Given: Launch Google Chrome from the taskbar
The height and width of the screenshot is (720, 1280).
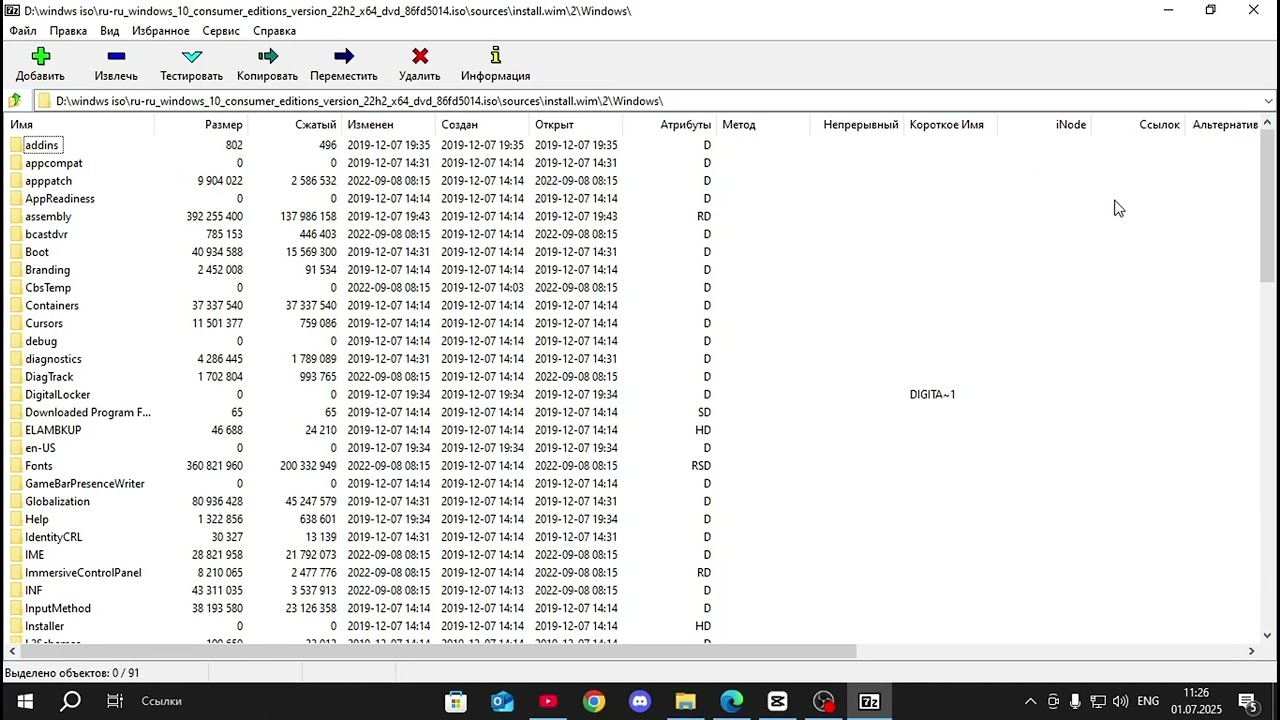Looking at the screenshot, I should click(x=594, y=701).
